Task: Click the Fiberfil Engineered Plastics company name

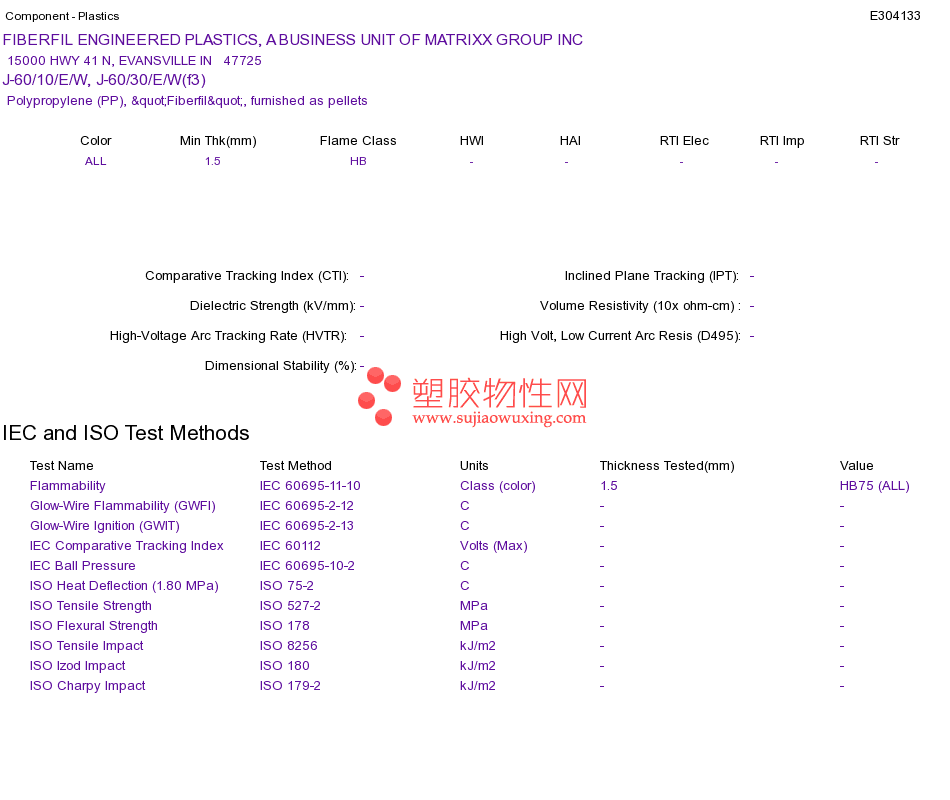Action: (x=293, y=40)
